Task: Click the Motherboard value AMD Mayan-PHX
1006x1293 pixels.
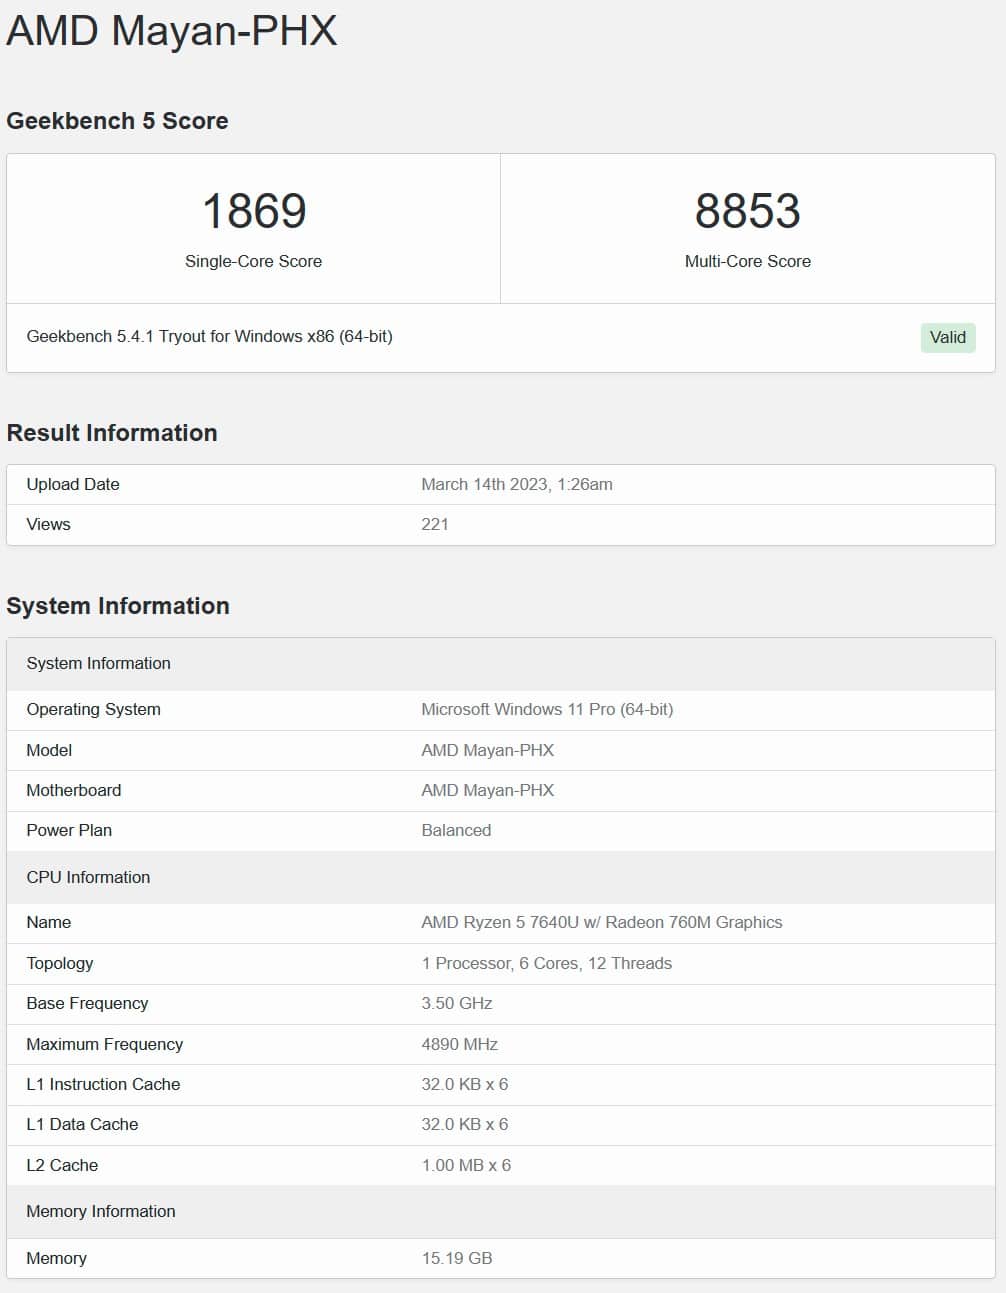Action: [x=487, y=790]
